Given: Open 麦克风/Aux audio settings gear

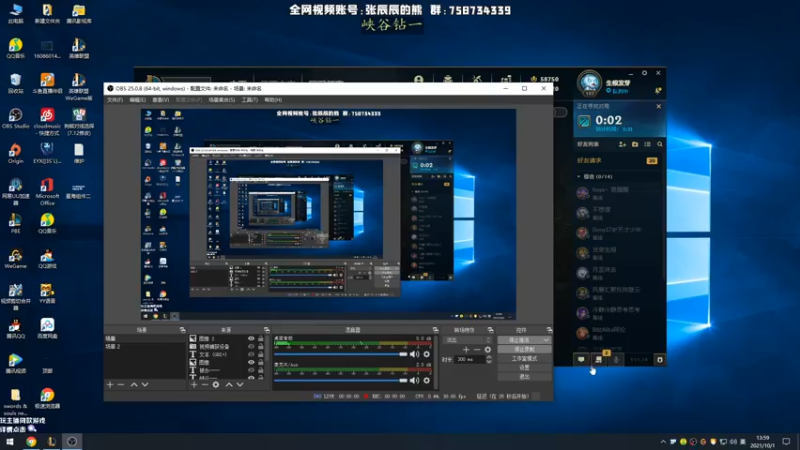Looking at the screenshot, I should [427, 380].
